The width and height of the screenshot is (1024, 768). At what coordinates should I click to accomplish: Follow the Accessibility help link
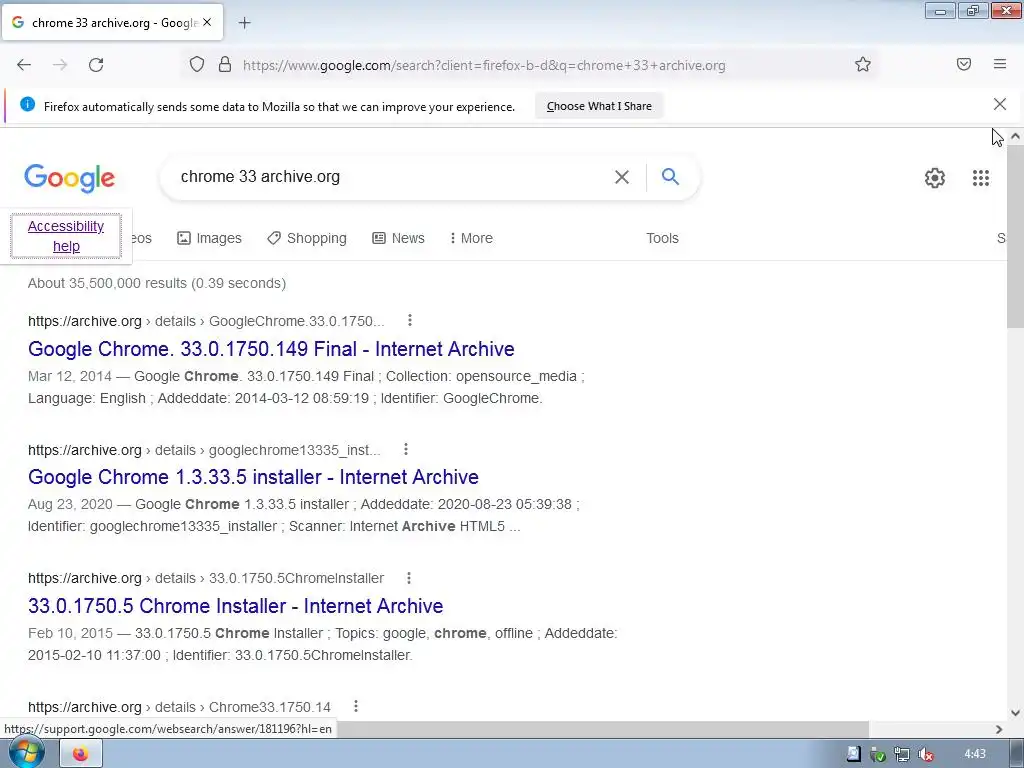tap(66, 236)
